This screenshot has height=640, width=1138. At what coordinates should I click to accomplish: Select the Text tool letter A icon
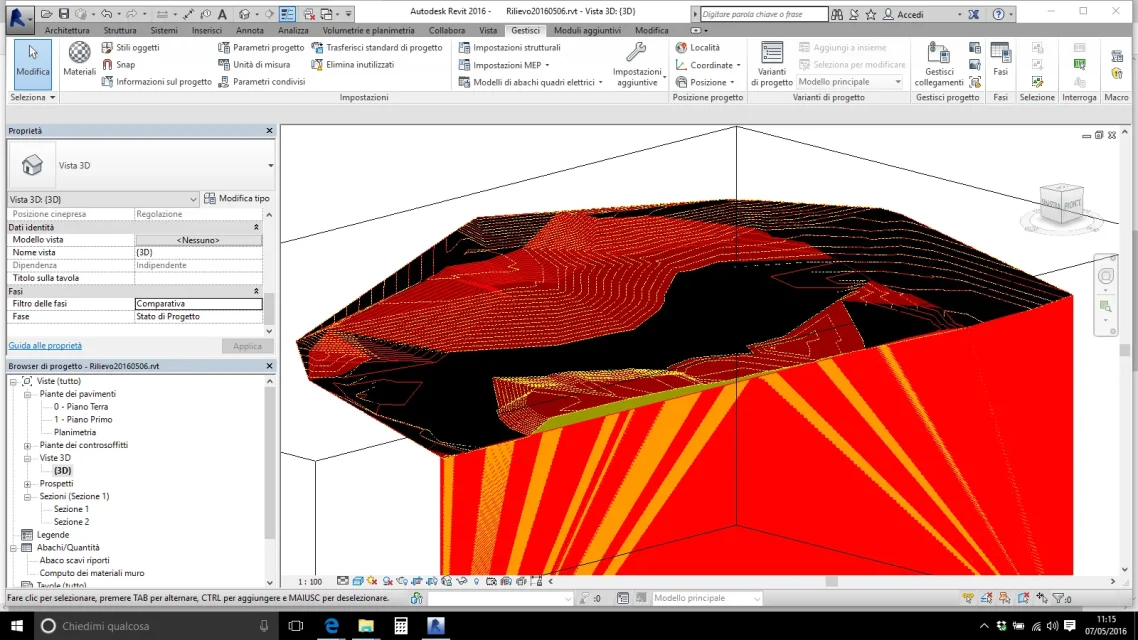(x=222, y=14)
